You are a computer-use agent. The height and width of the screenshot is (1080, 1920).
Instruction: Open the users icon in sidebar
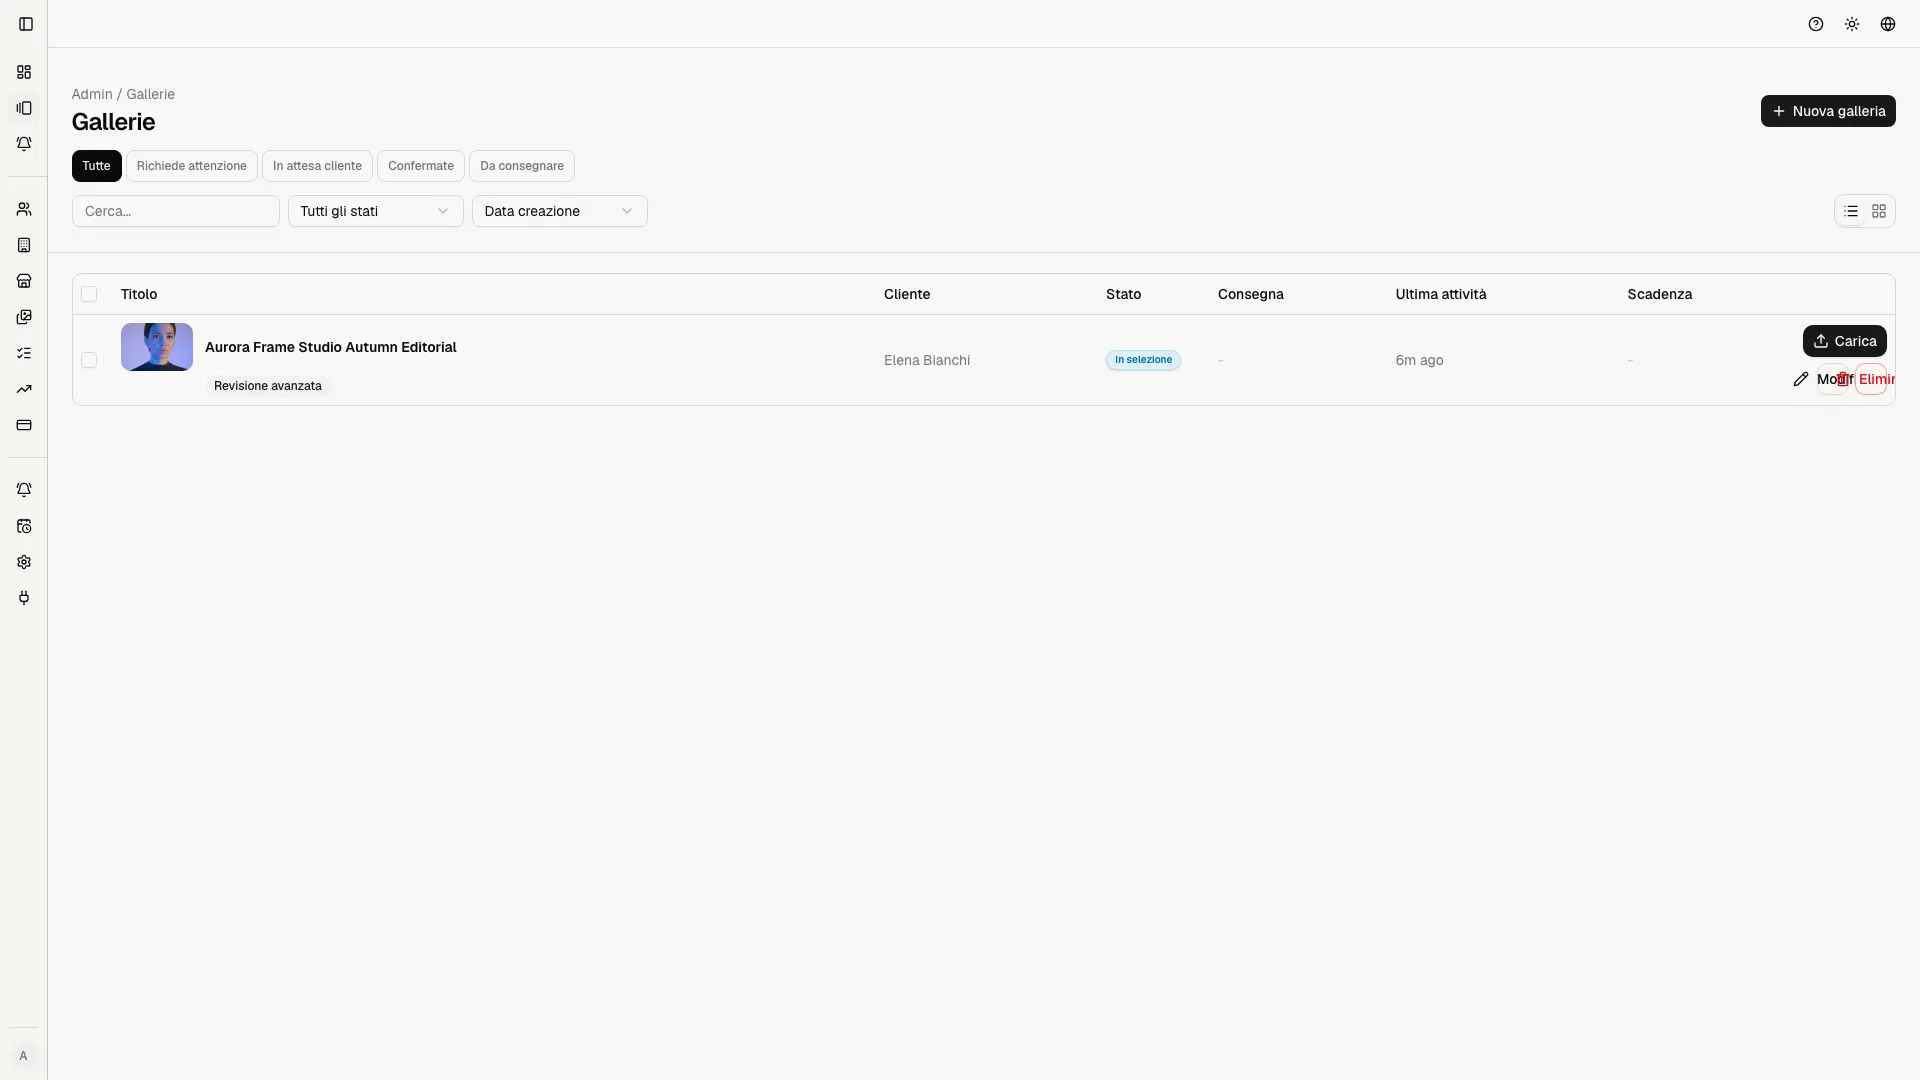24,209
